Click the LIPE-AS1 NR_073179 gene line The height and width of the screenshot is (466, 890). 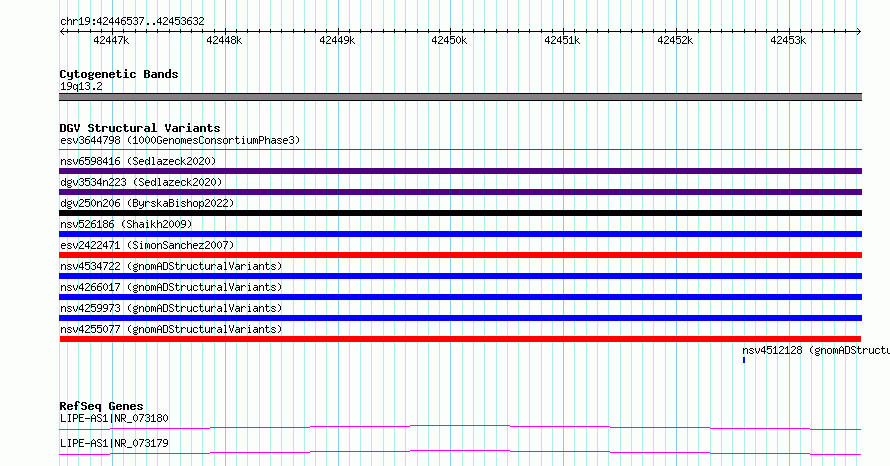[x=460, y=452]
